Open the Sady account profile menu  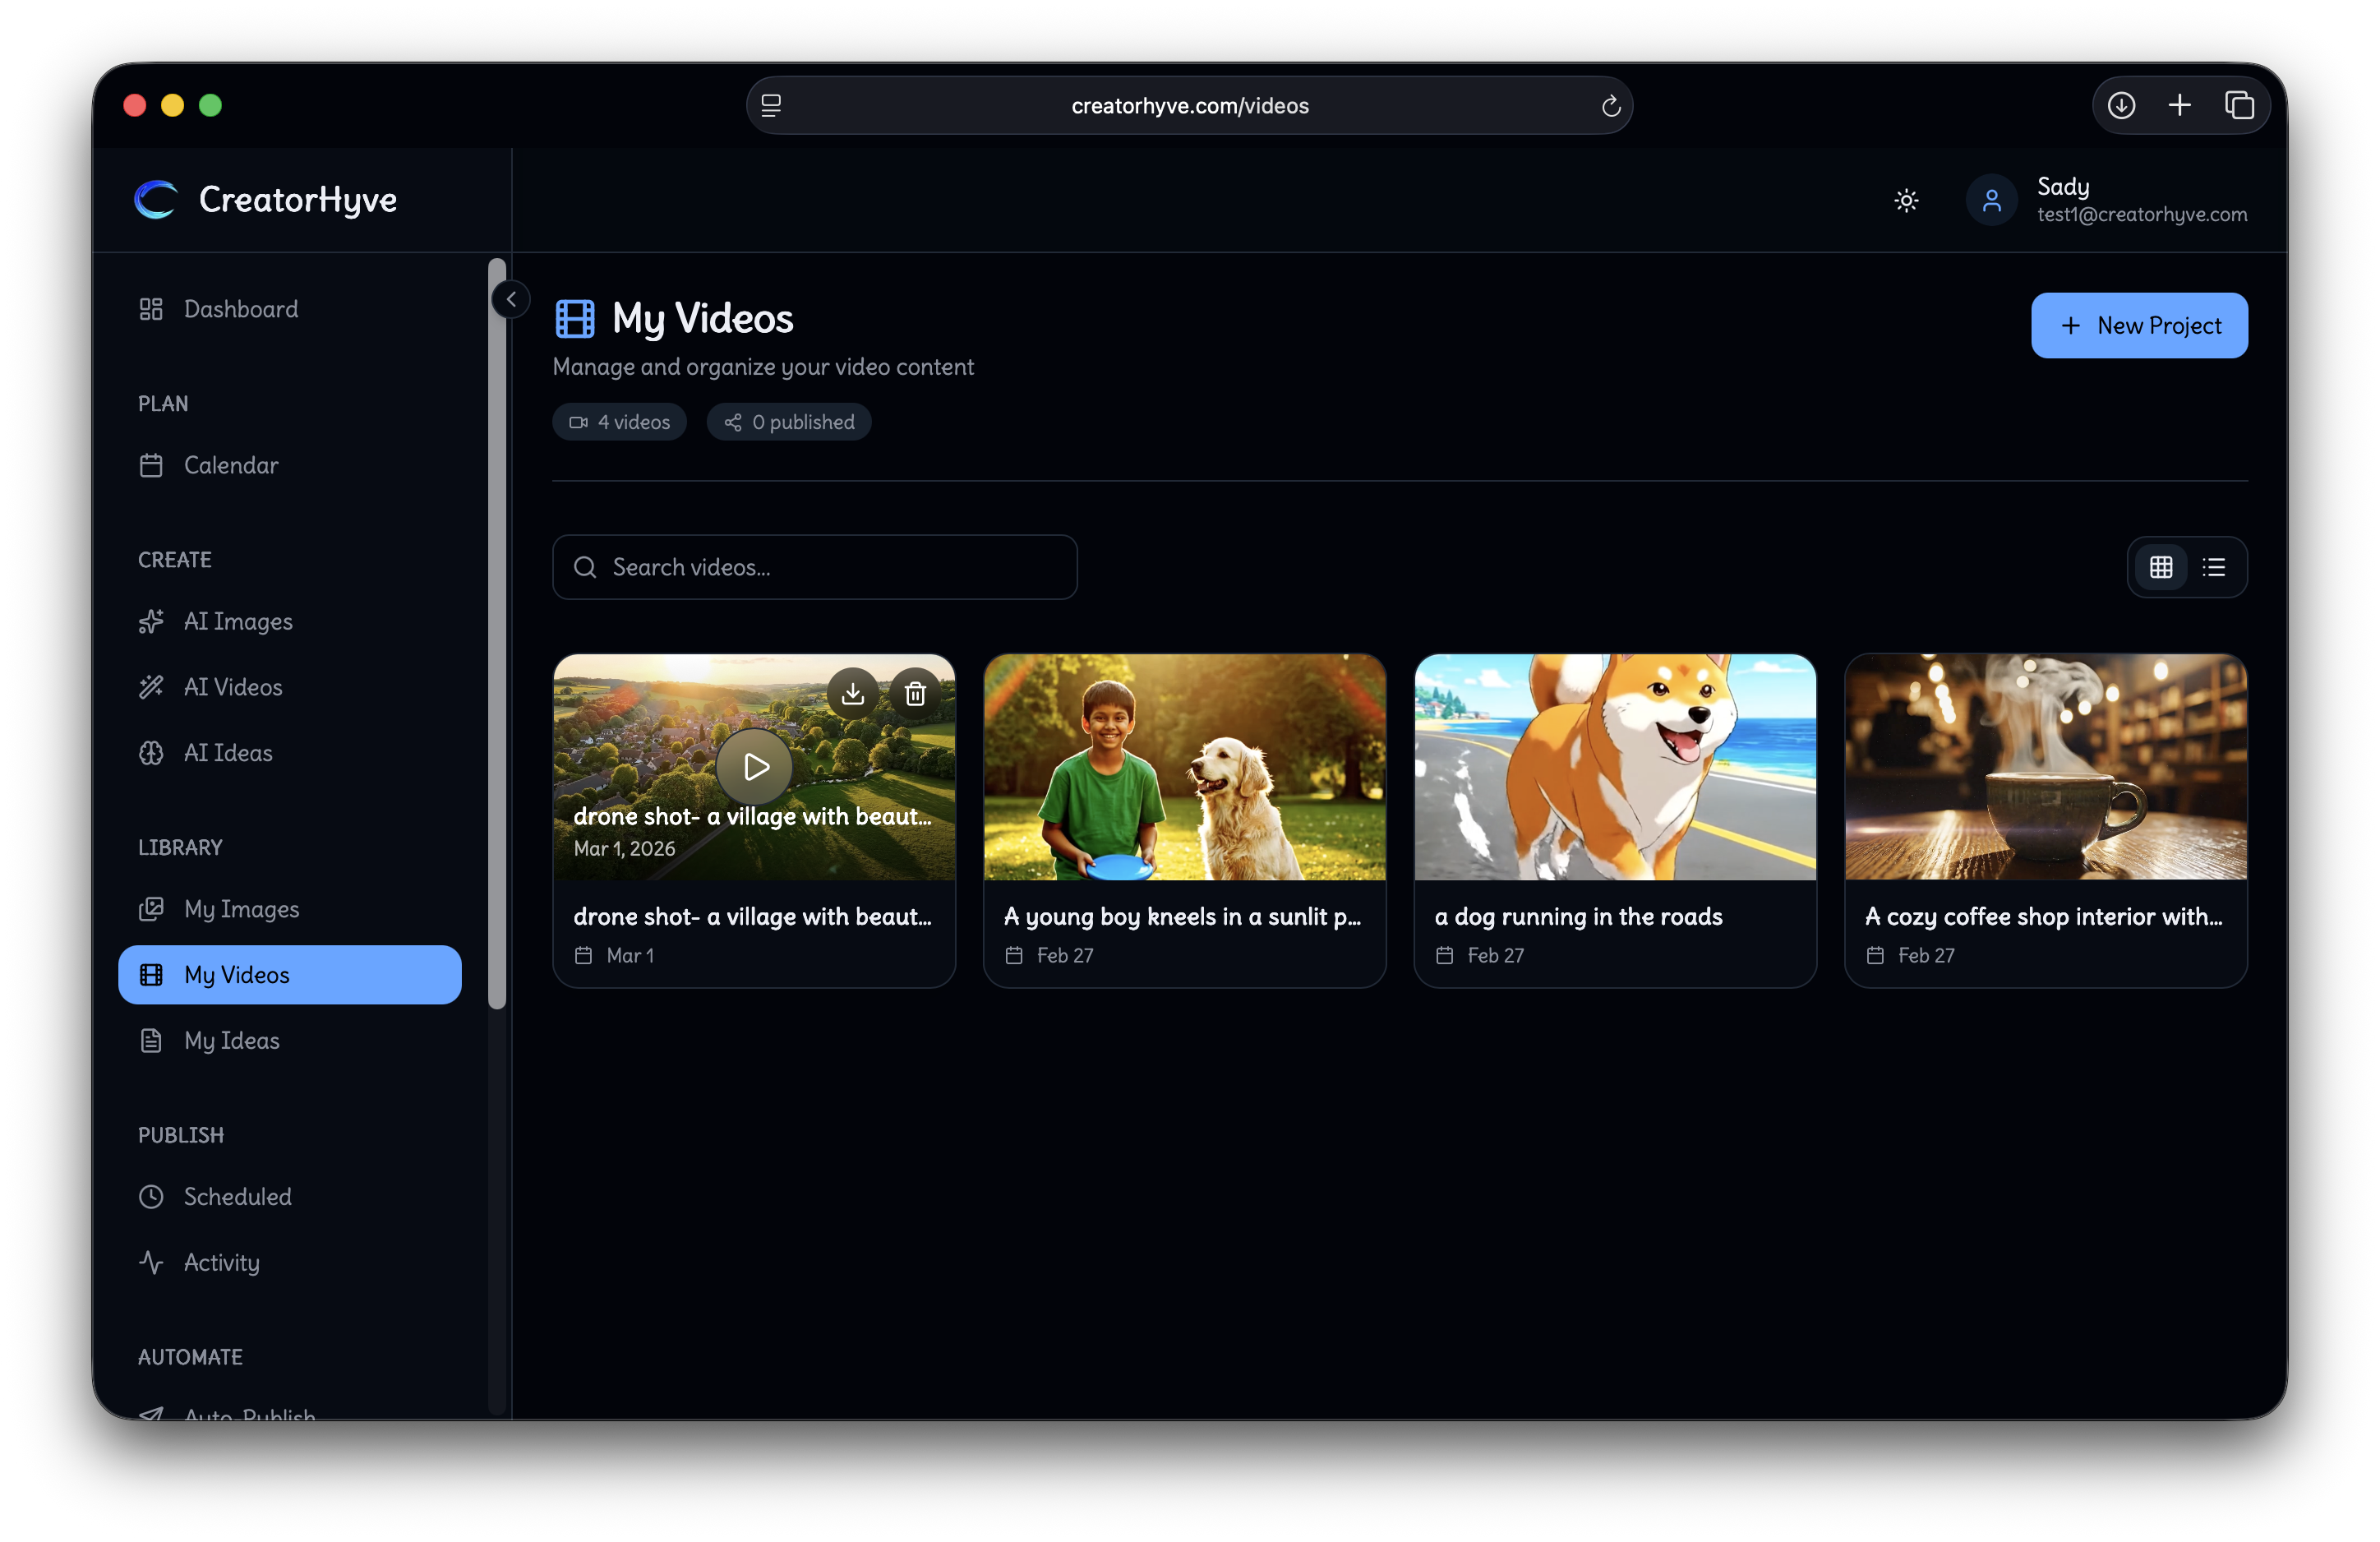click(x=2106, y=199)
